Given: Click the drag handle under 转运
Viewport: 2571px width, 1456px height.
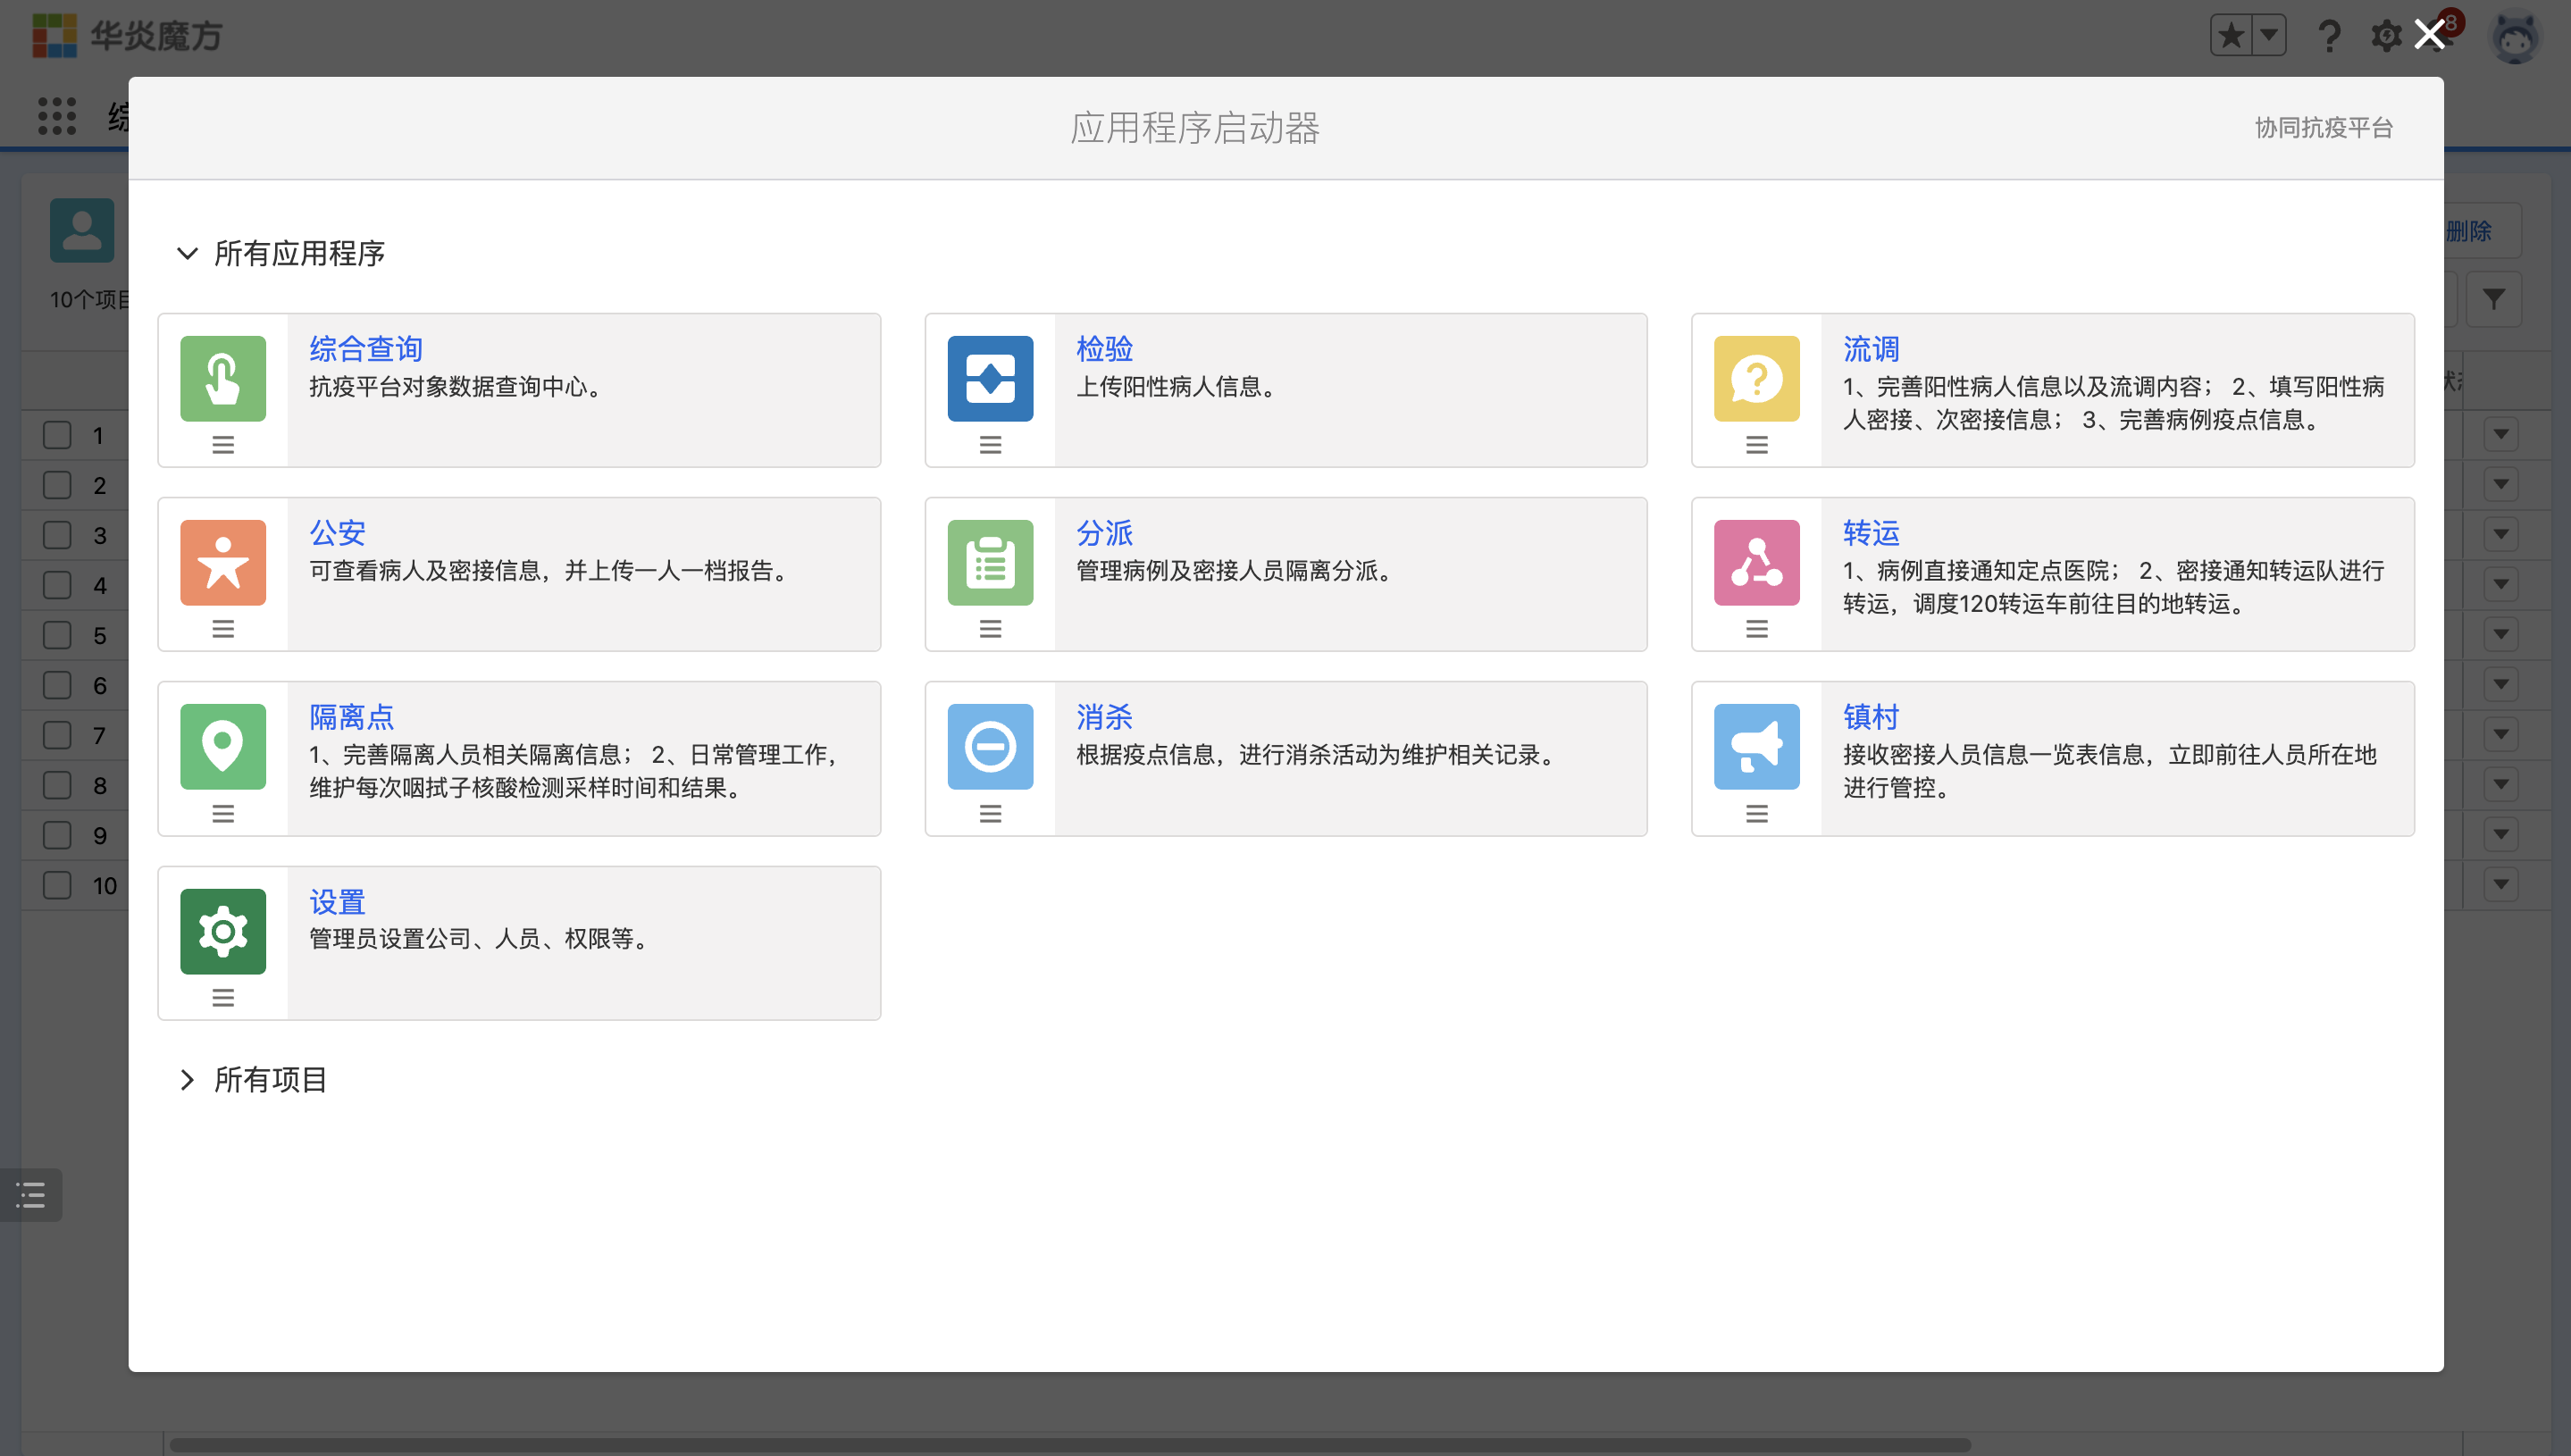Looking at the screenshot, I should coord(1756,629).
